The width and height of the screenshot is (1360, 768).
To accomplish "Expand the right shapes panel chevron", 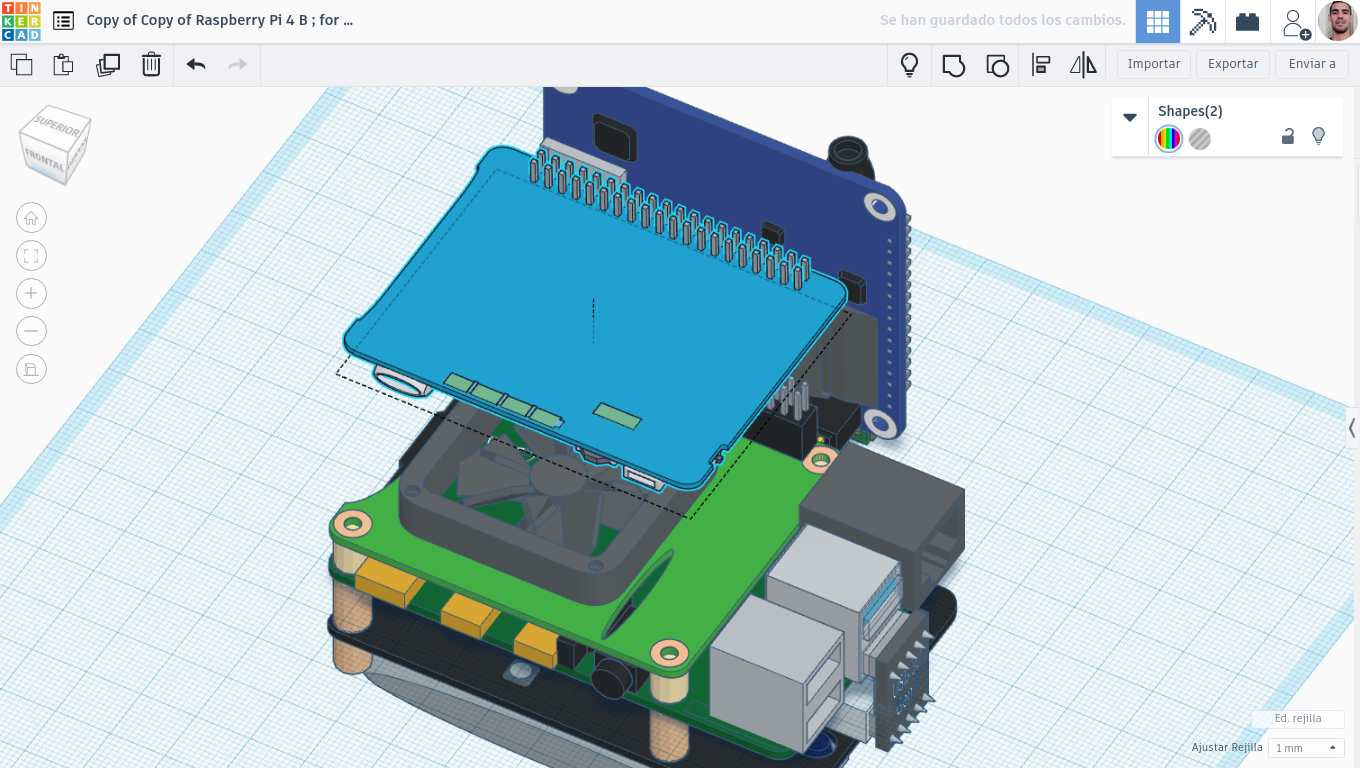I will point(1352,428).
